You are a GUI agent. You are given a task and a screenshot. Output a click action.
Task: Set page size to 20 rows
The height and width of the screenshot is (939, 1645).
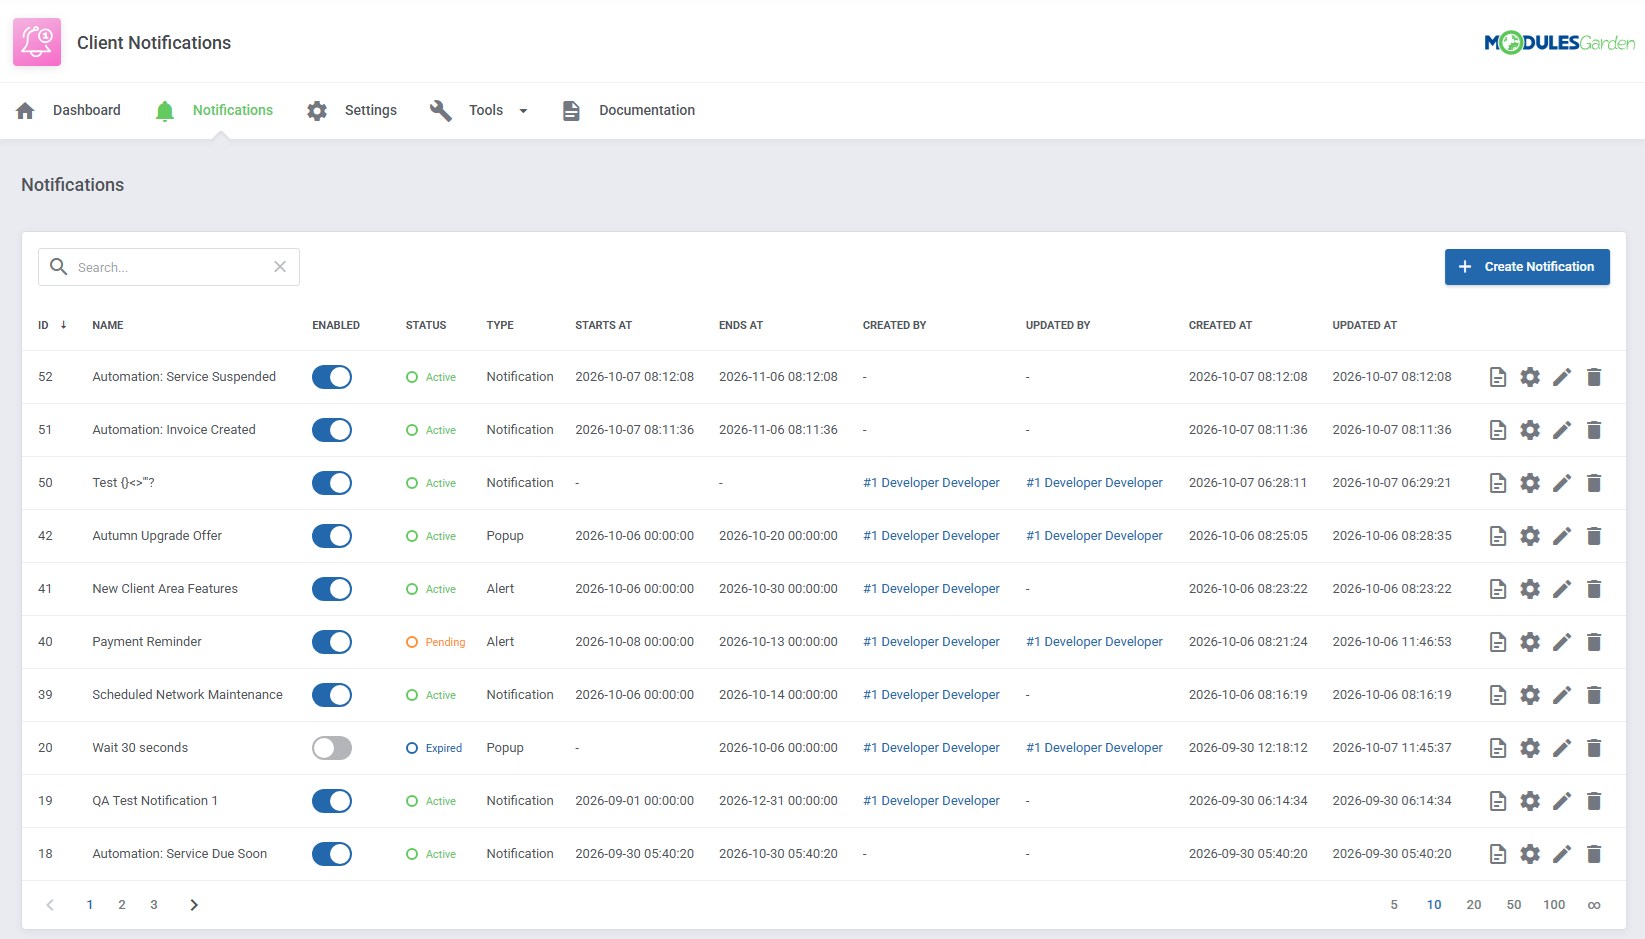point(1474,905)
